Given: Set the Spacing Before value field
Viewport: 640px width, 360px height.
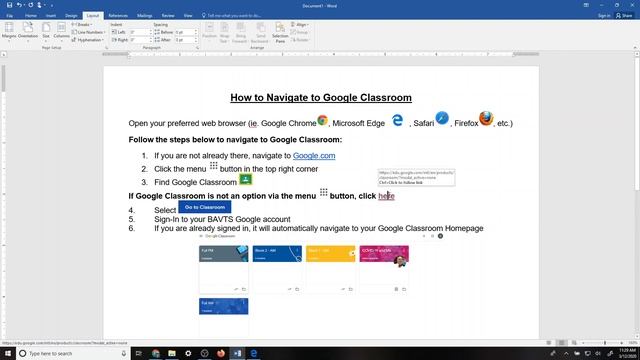Looking at the screenshot, I should [186, 32].
